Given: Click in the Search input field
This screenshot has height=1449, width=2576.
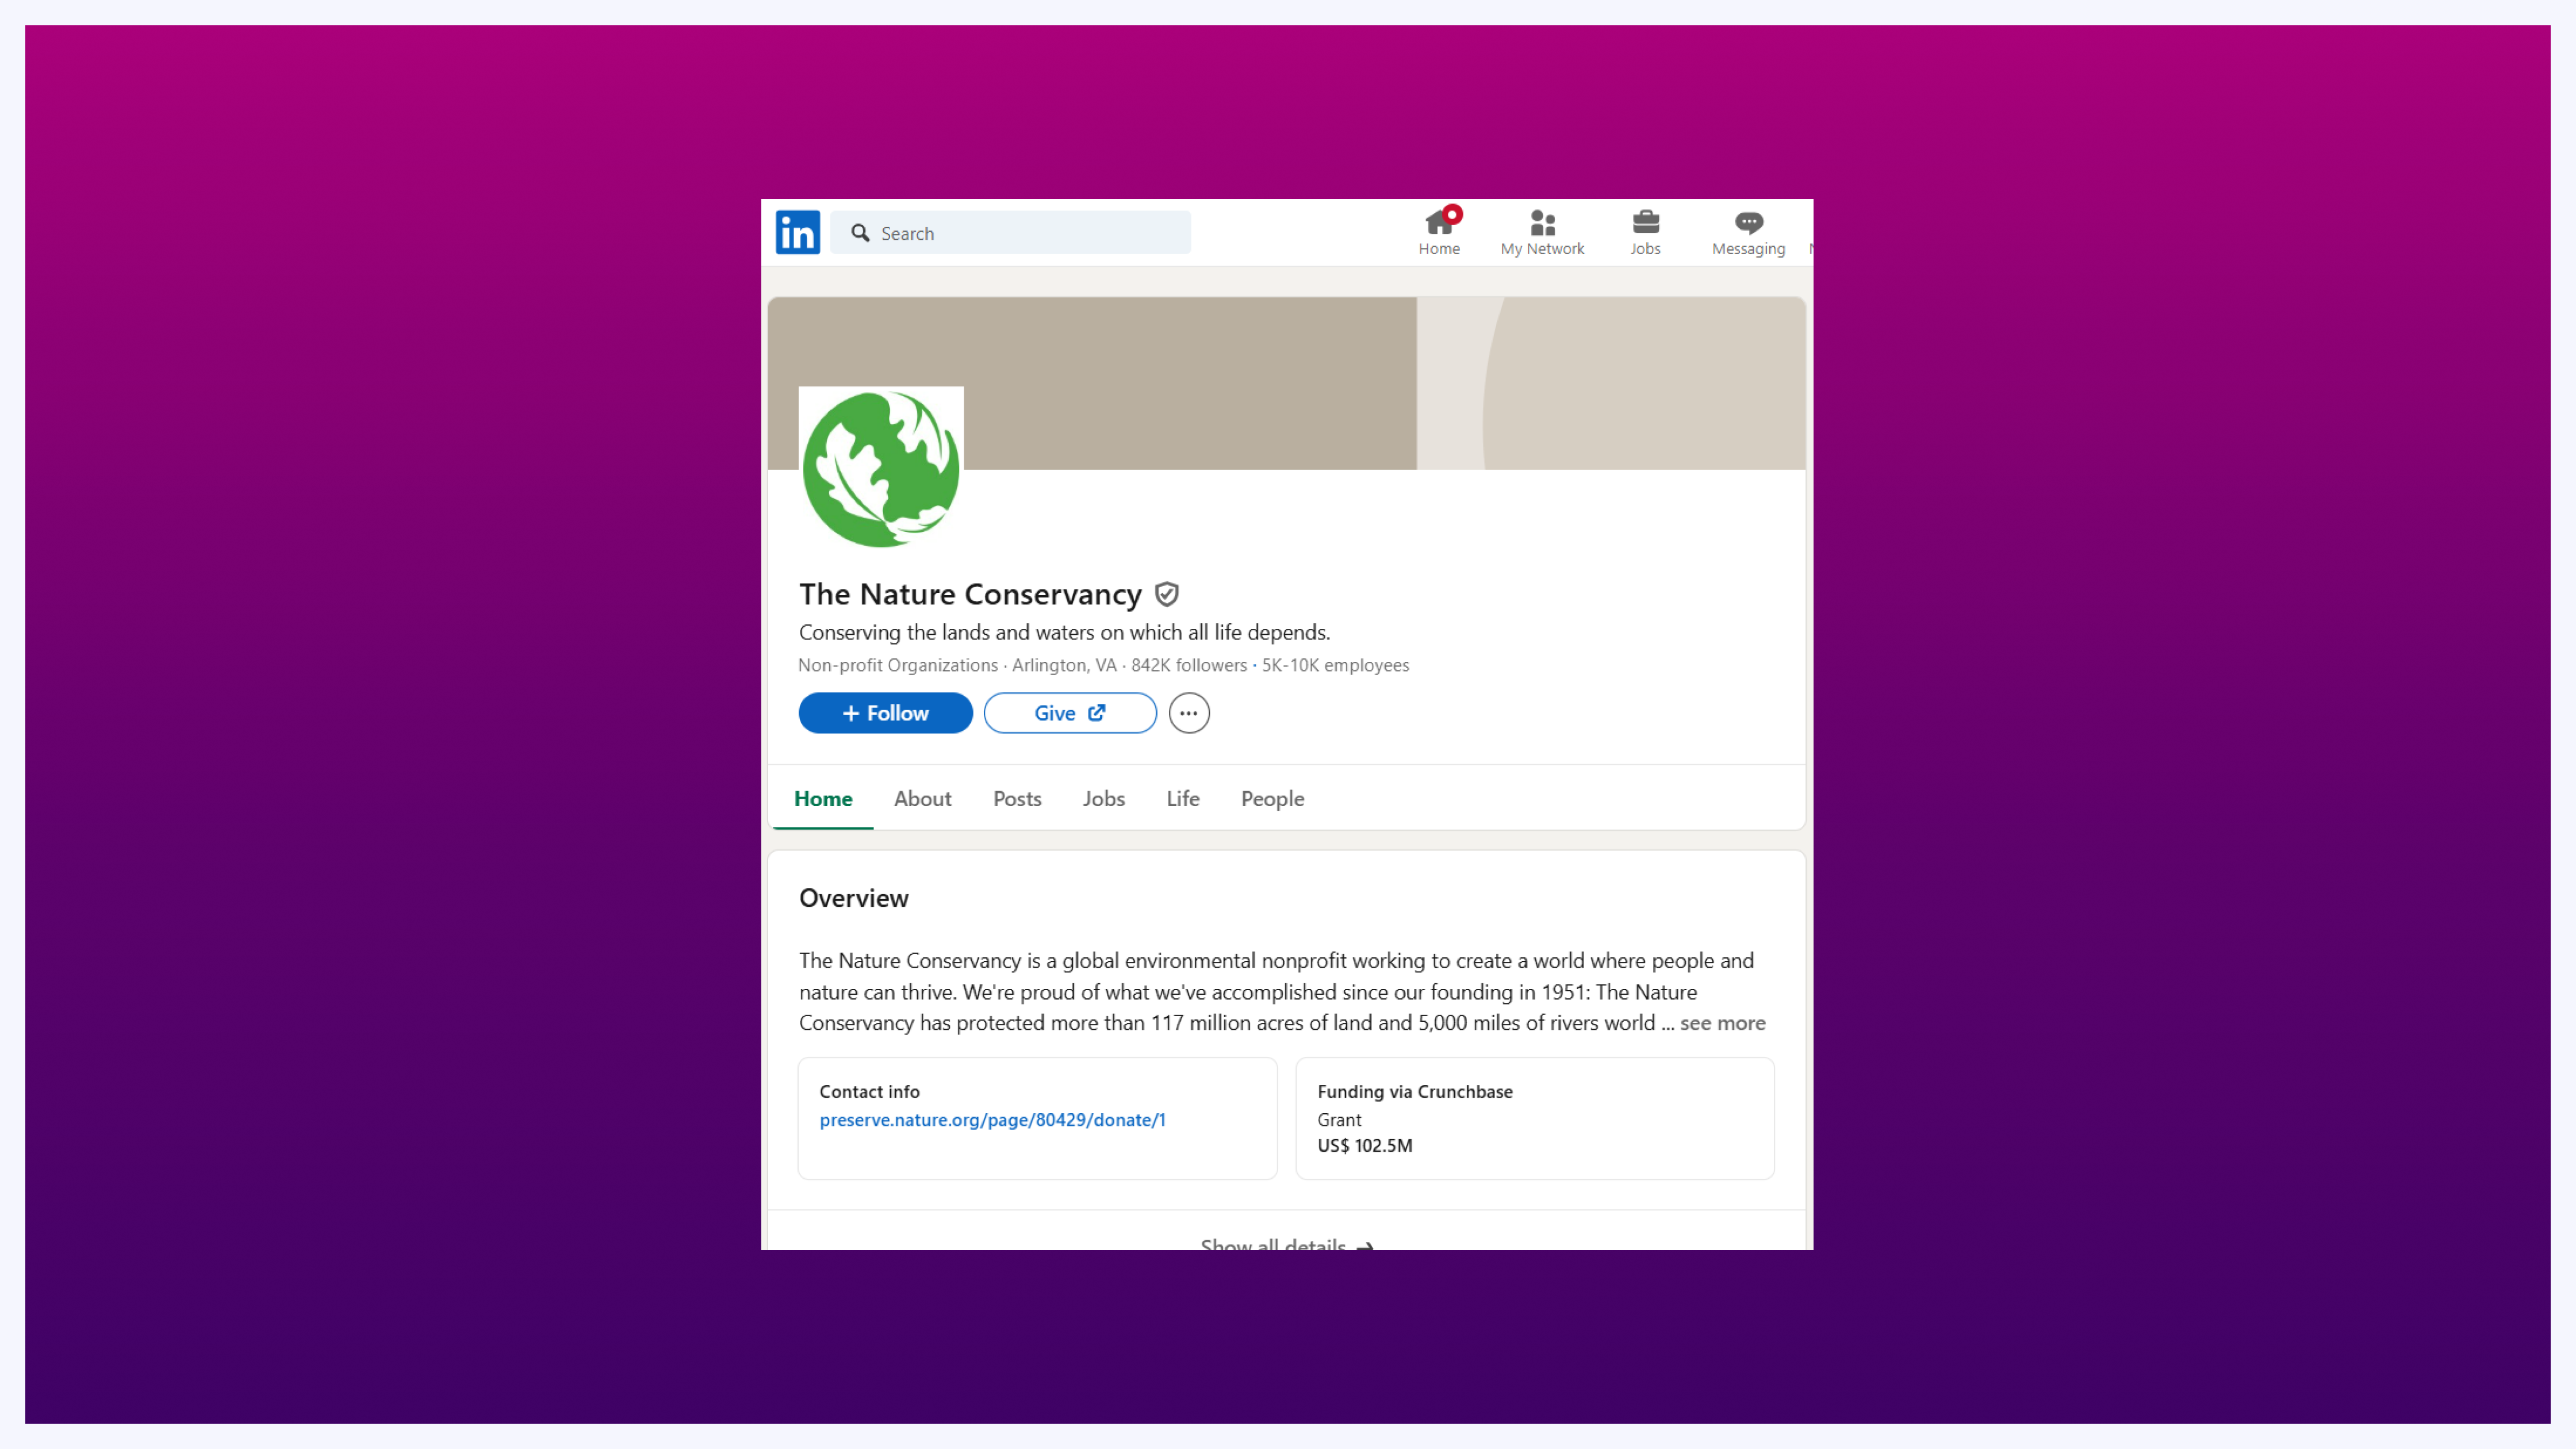Looking at the screenshot, I should point(1010,232).
